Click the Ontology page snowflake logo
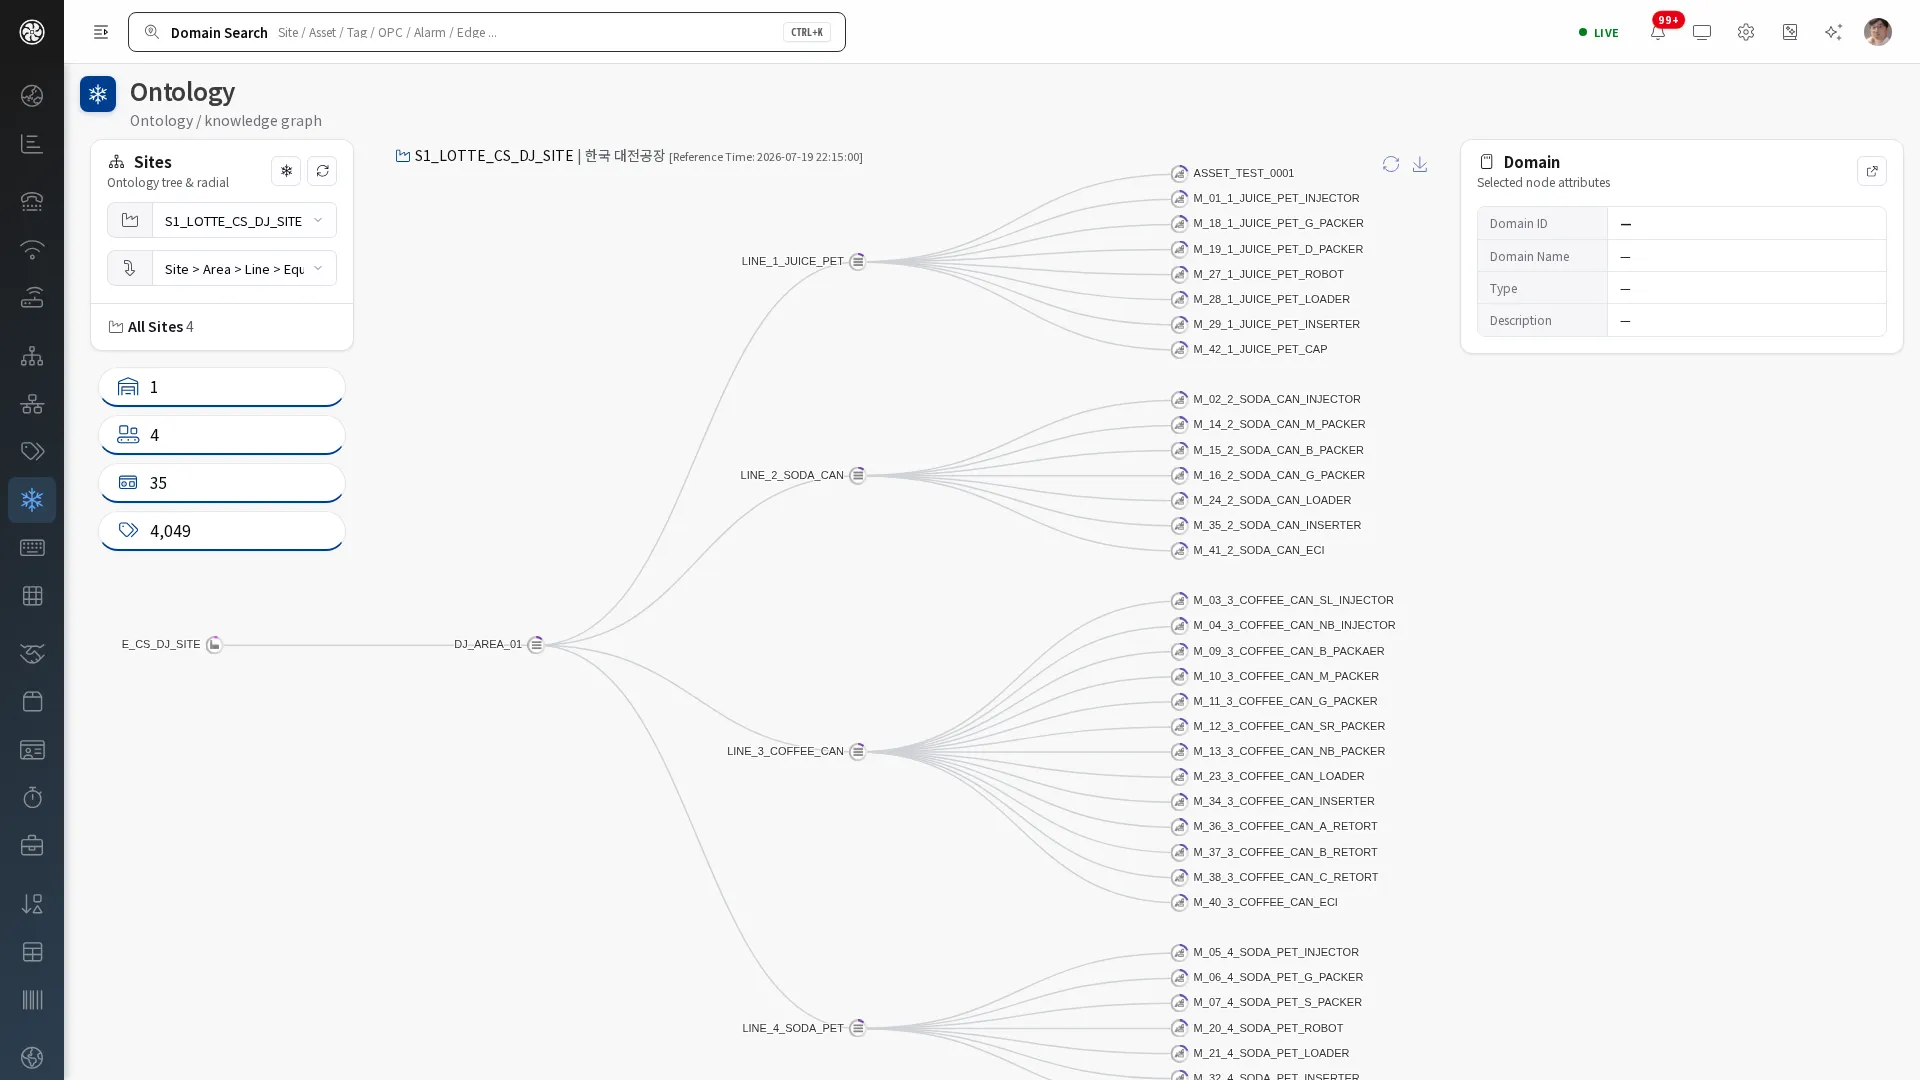 pyautogui.click(x=98, y=94)
